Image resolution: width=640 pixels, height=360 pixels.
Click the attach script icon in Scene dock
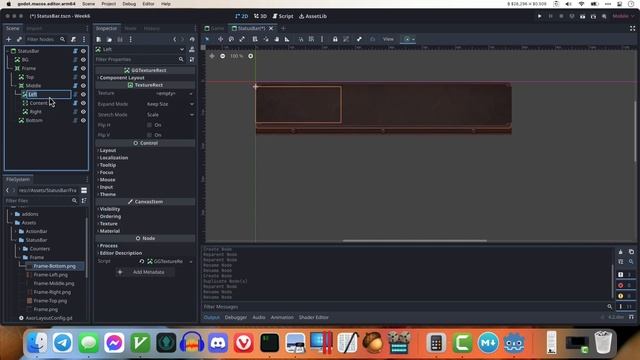coord(73,39)
